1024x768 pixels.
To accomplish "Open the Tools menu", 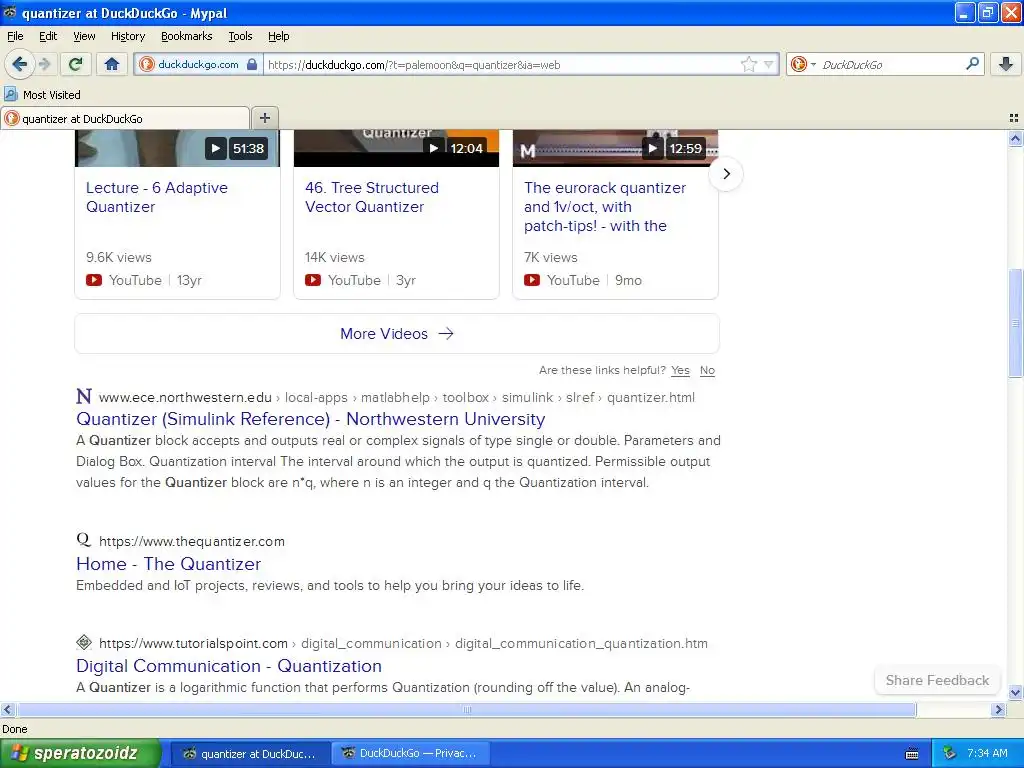I will click(240, 36).
